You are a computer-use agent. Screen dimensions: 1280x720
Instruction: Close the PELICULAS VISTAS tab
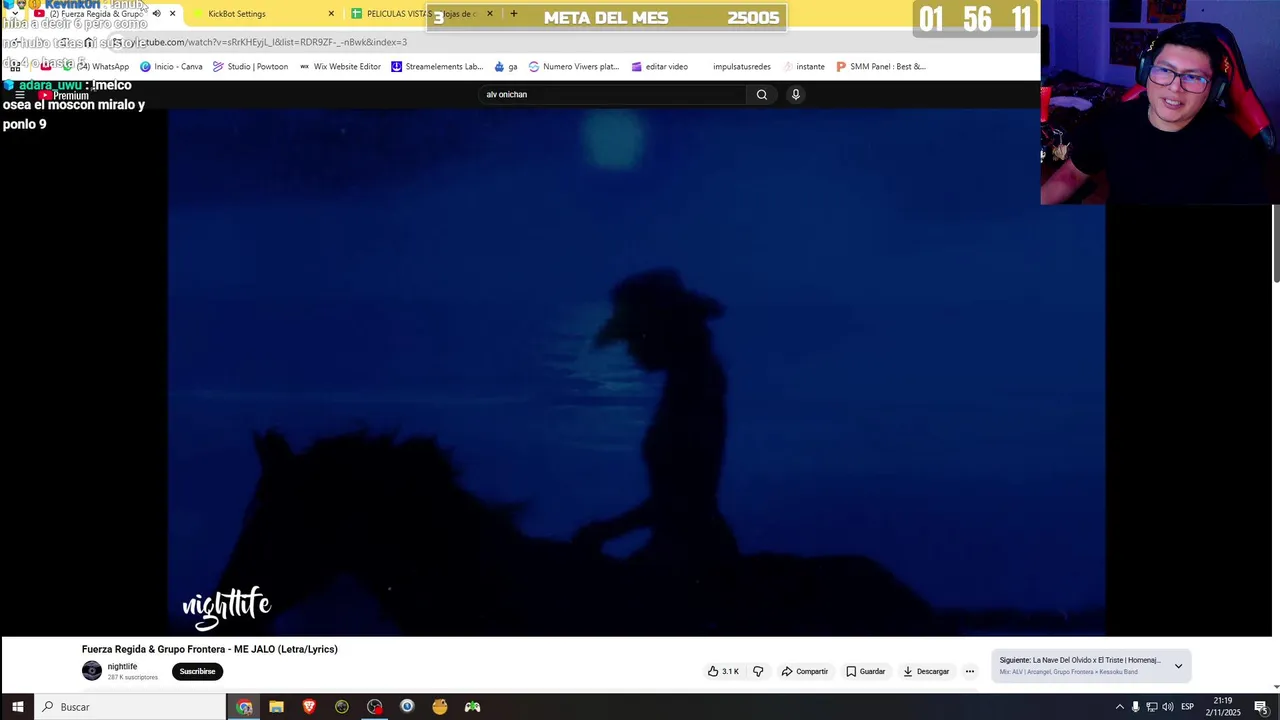click(489, 14)
